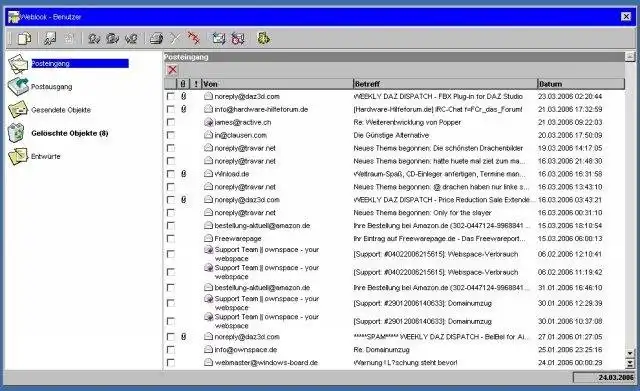
Task: Click the exclamation priority column header
Action: click(196, 84)
